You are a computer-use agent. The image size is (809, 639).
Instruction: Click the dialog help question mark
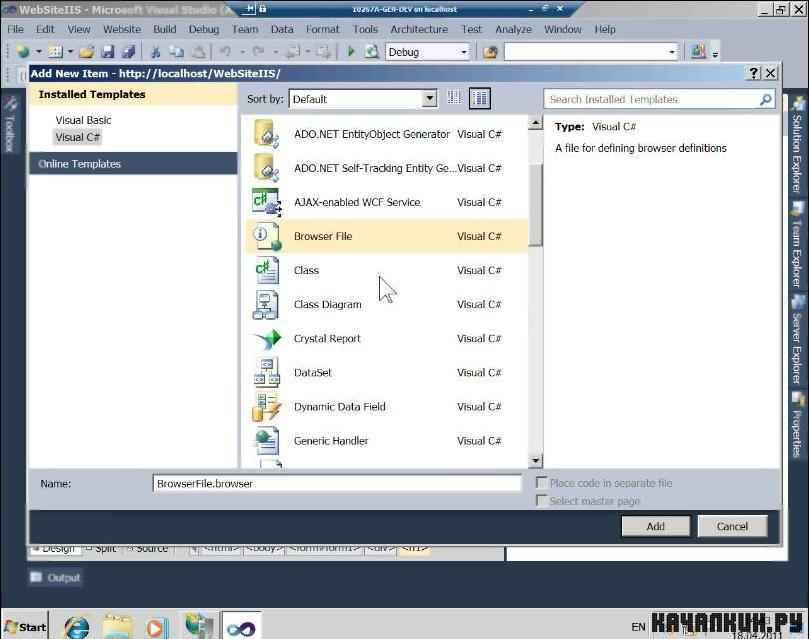(754, 73)
